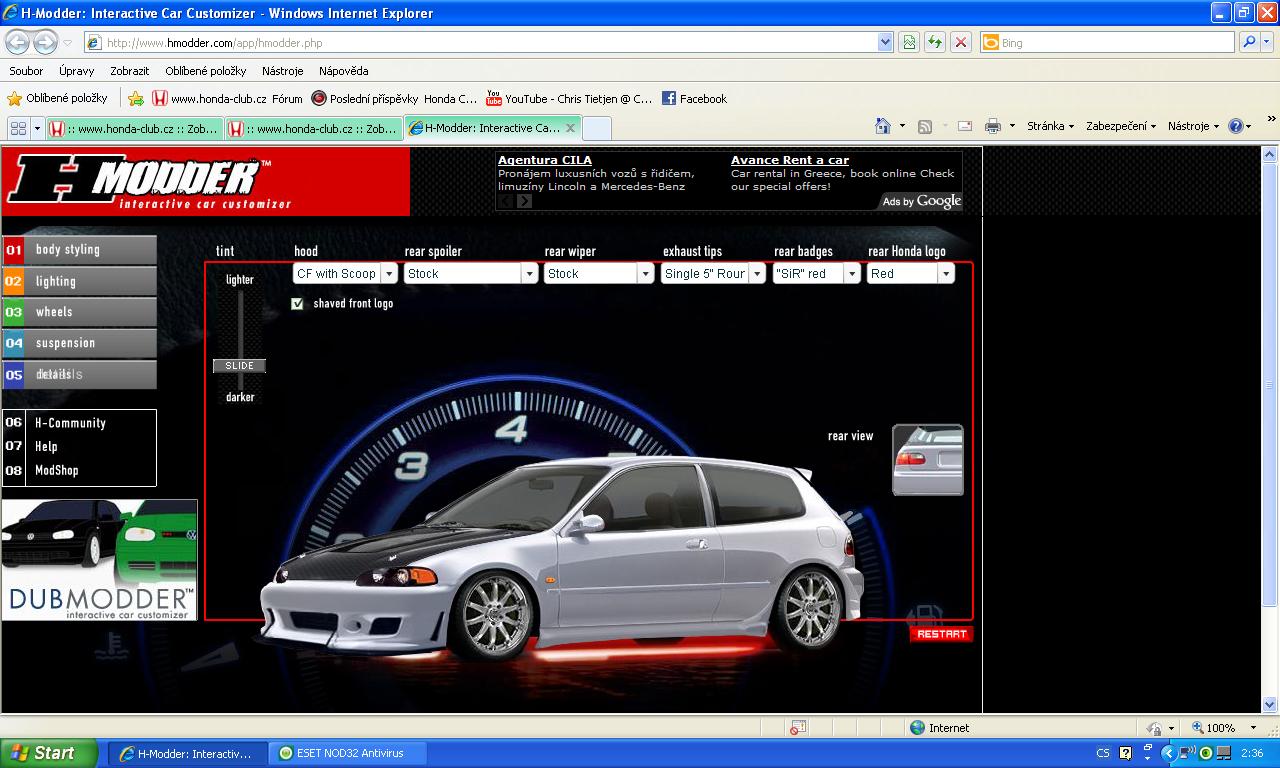The height and width of the screenshot is (768, 1280).
Task: Click the H-Modder logo banner
Action: click(206, 182)
